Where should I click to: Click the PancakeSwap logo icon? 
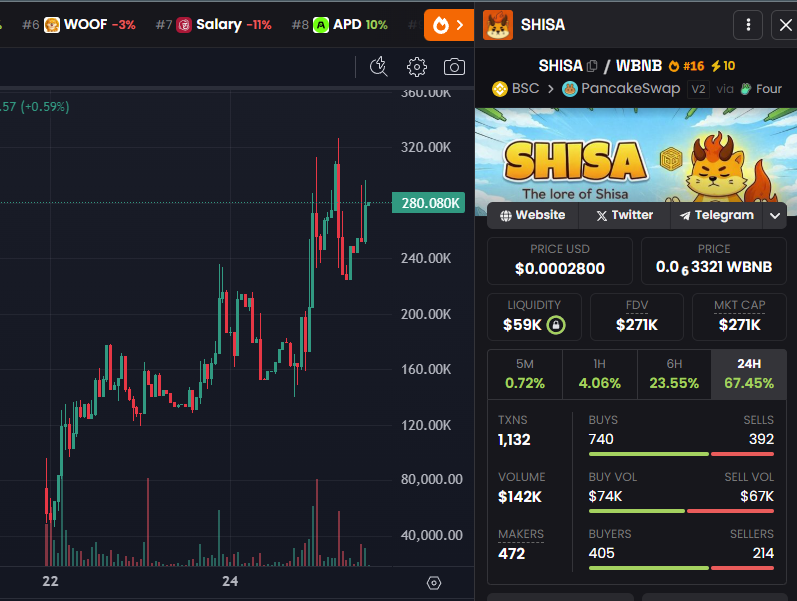(570, 89)
